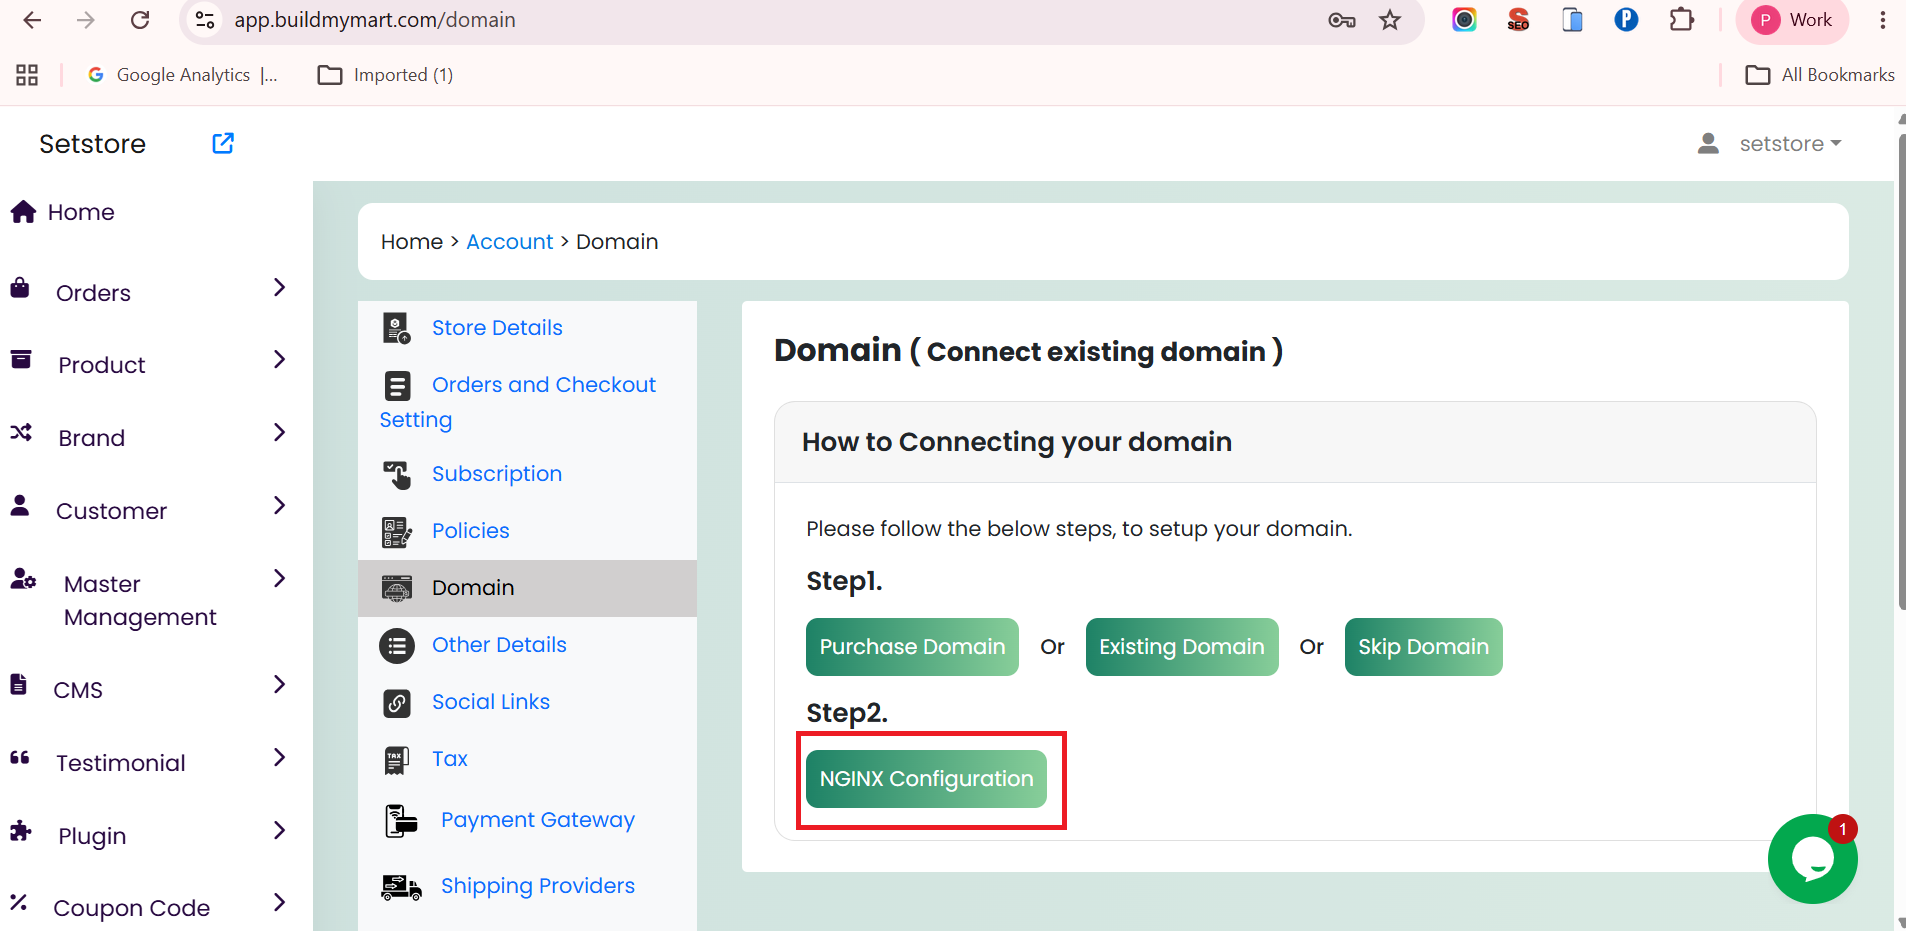This screenshot has width=1906, height=931.
Task: Click the Store Details icon
Action: click(x=397, y=328)
